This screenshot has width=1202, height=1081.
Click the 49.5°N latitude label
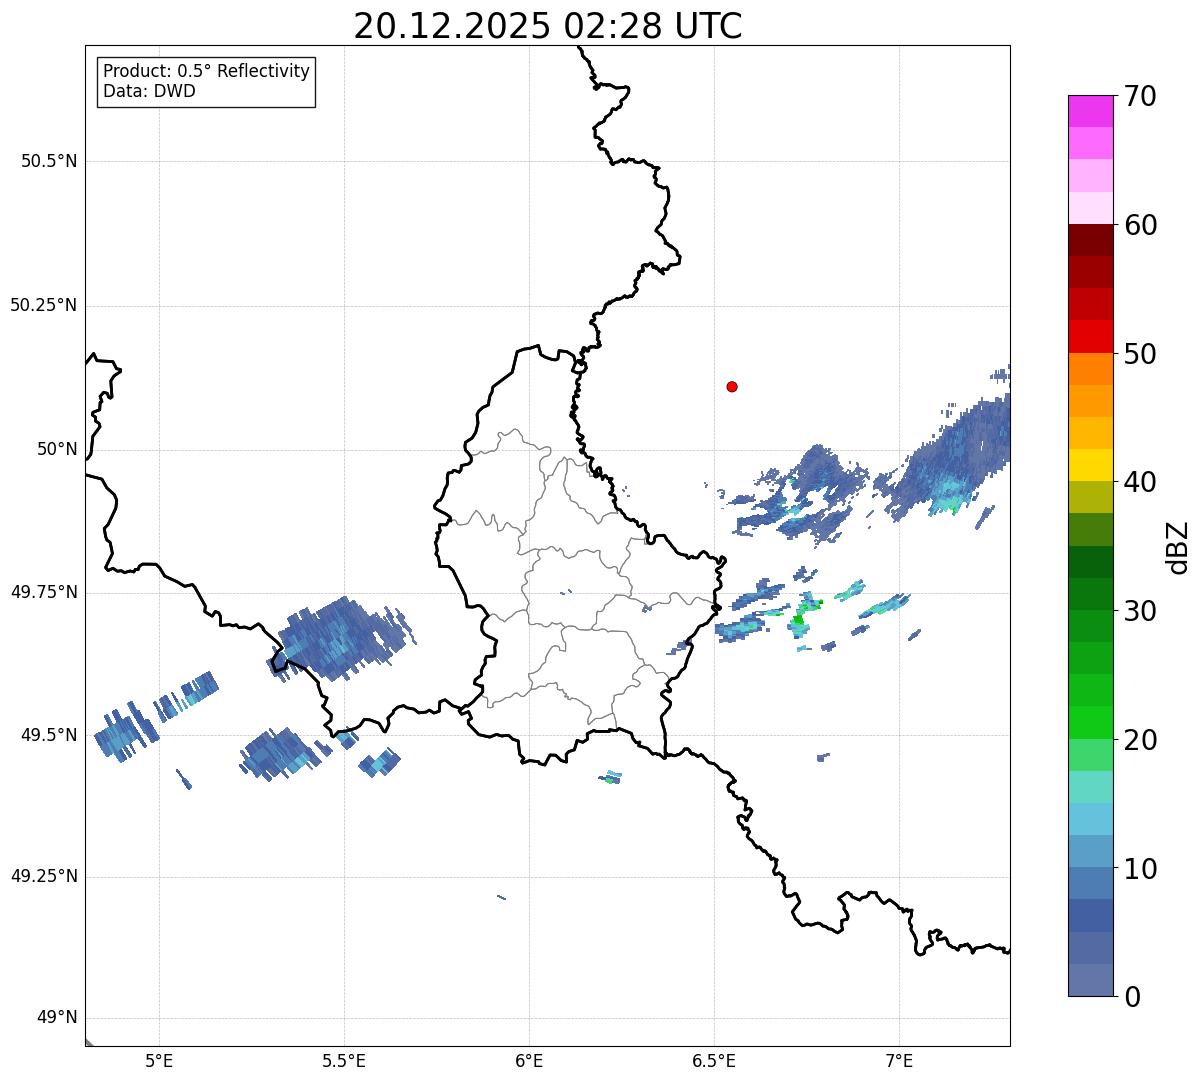point(49,736)
